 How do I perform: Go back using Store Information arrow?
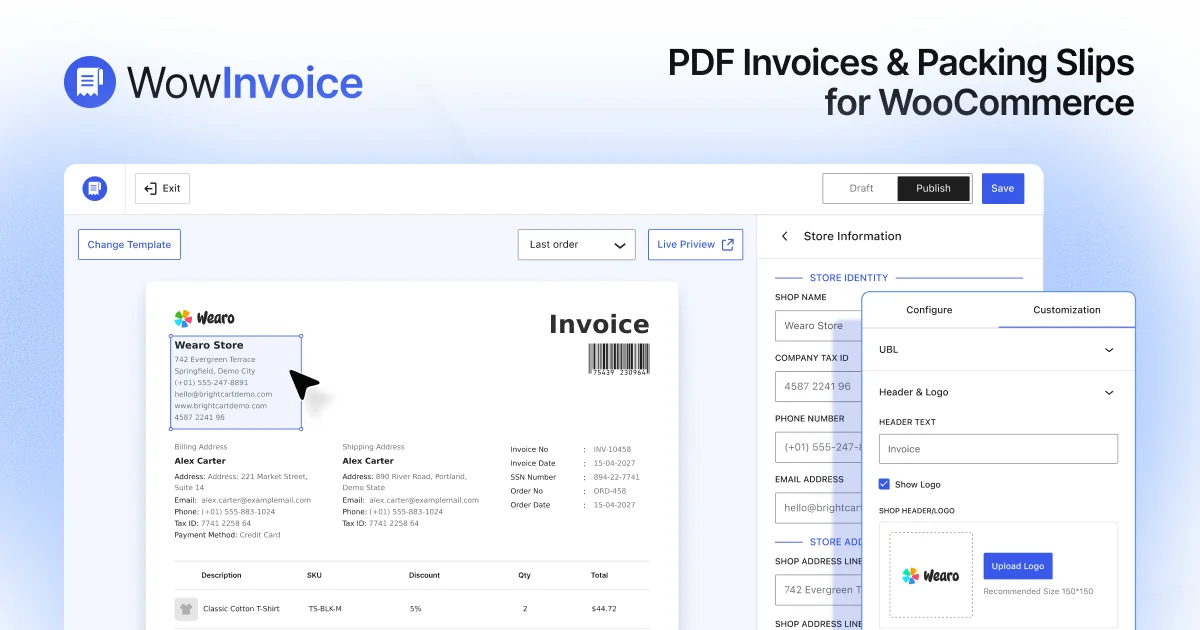(785, 236)
